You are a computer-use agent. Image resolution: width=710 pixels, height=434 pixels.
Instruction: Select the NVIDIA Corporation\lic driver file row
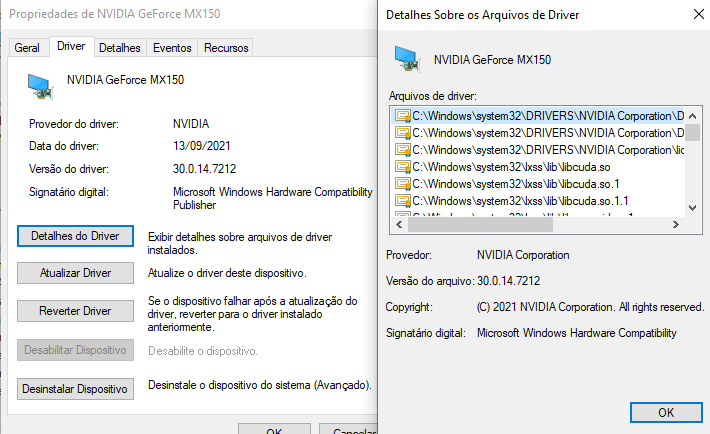coord(538,150)
